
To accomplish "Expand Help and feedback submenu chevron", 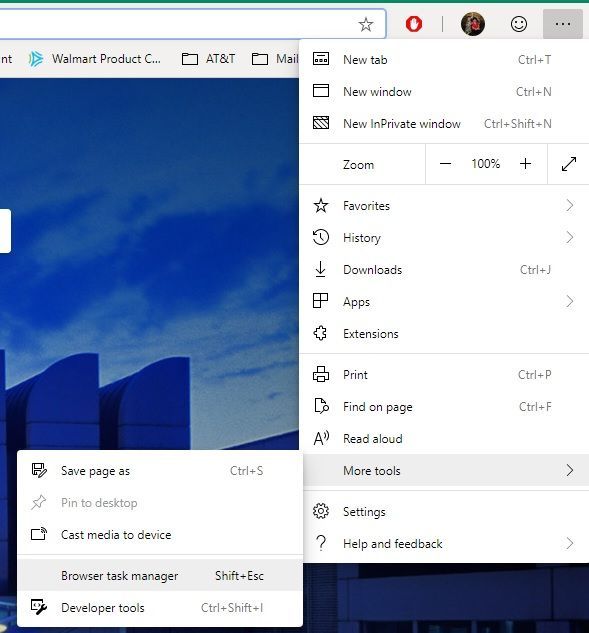I will click(x=570, y=543).
